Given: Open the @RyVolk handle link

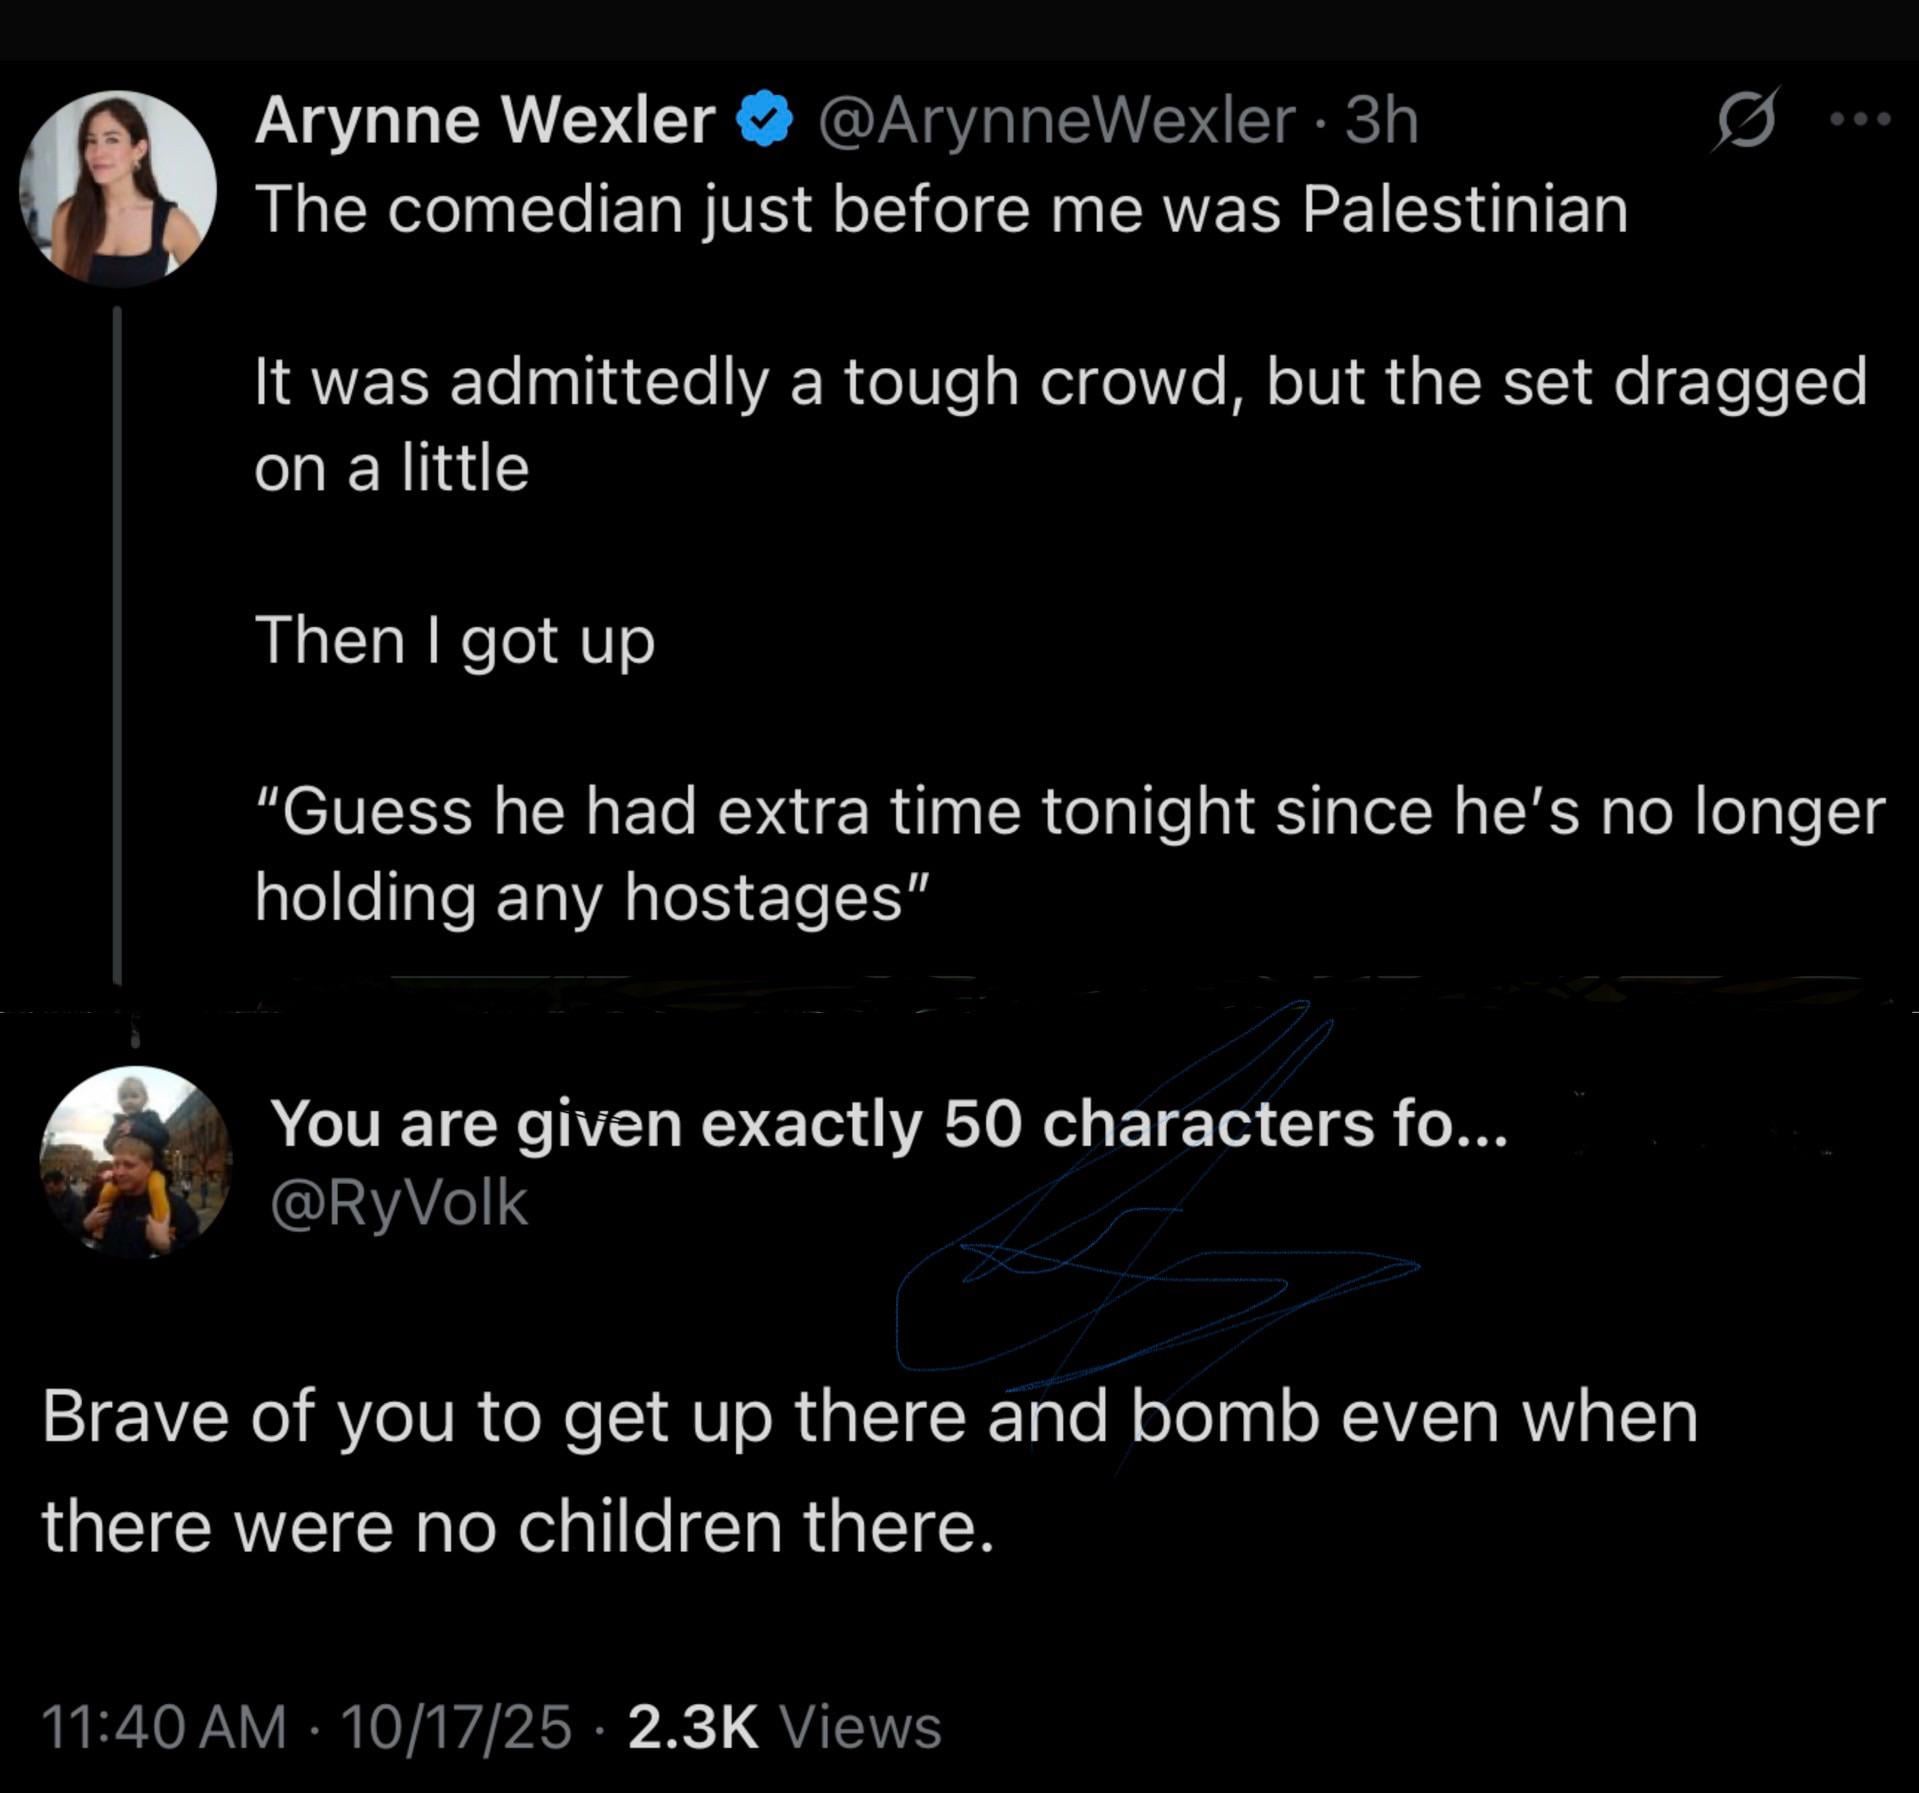Looking at the screenshot, I should tap(398, 1202).
